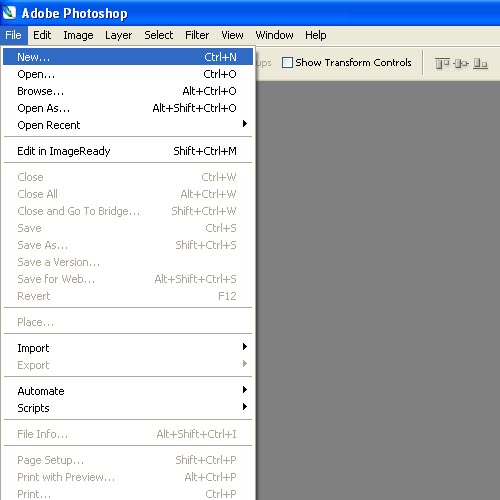The height and width of the screenshot is (500, 500).
Task: Click align vertical centers icon
Action: click(x=461, y=63)
